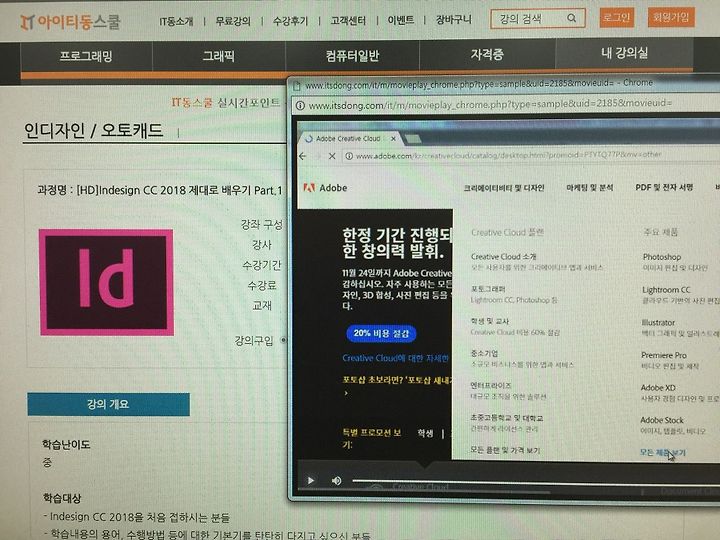Viewport: 720px width, 540px height.
Task: Click the 20% 비용 절감 button
Action: [381, 333]
